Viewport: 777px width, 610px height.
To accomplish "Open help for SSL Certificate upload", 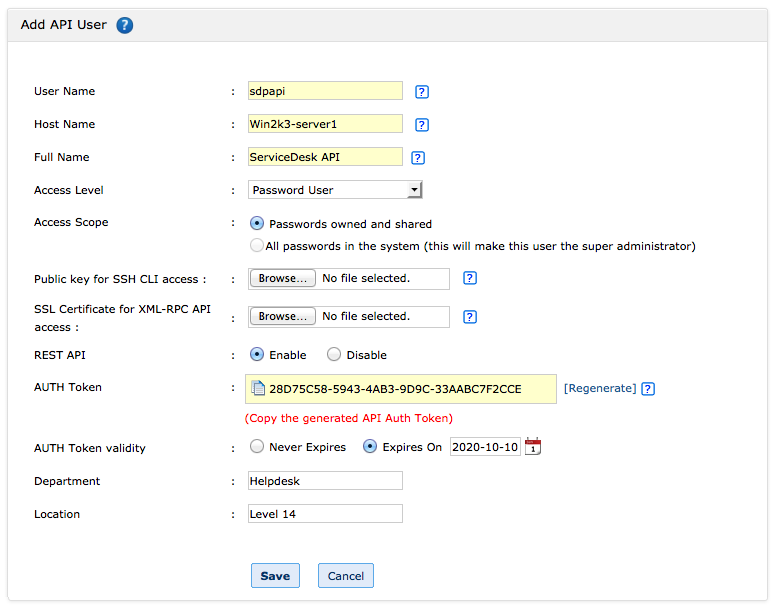I will [470, 317].
